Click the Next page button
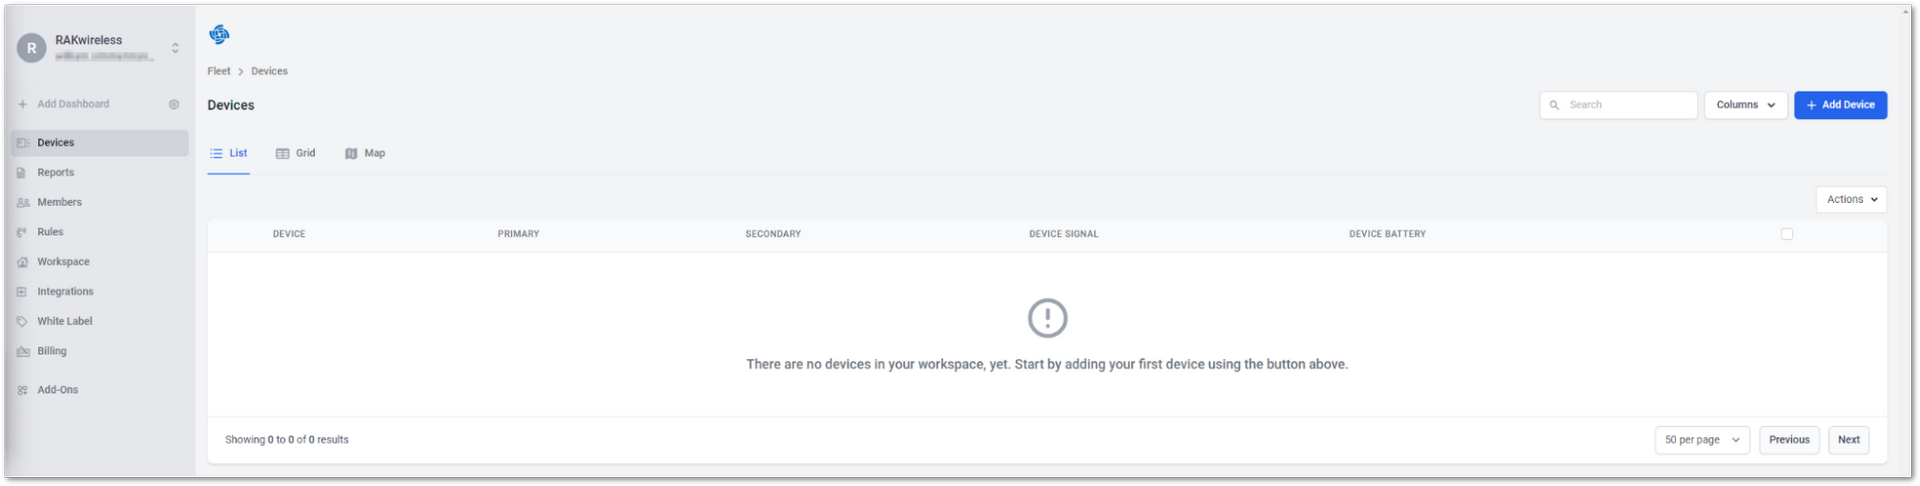This screenshot has width=1920, height=486. (x=1849, y=440)
